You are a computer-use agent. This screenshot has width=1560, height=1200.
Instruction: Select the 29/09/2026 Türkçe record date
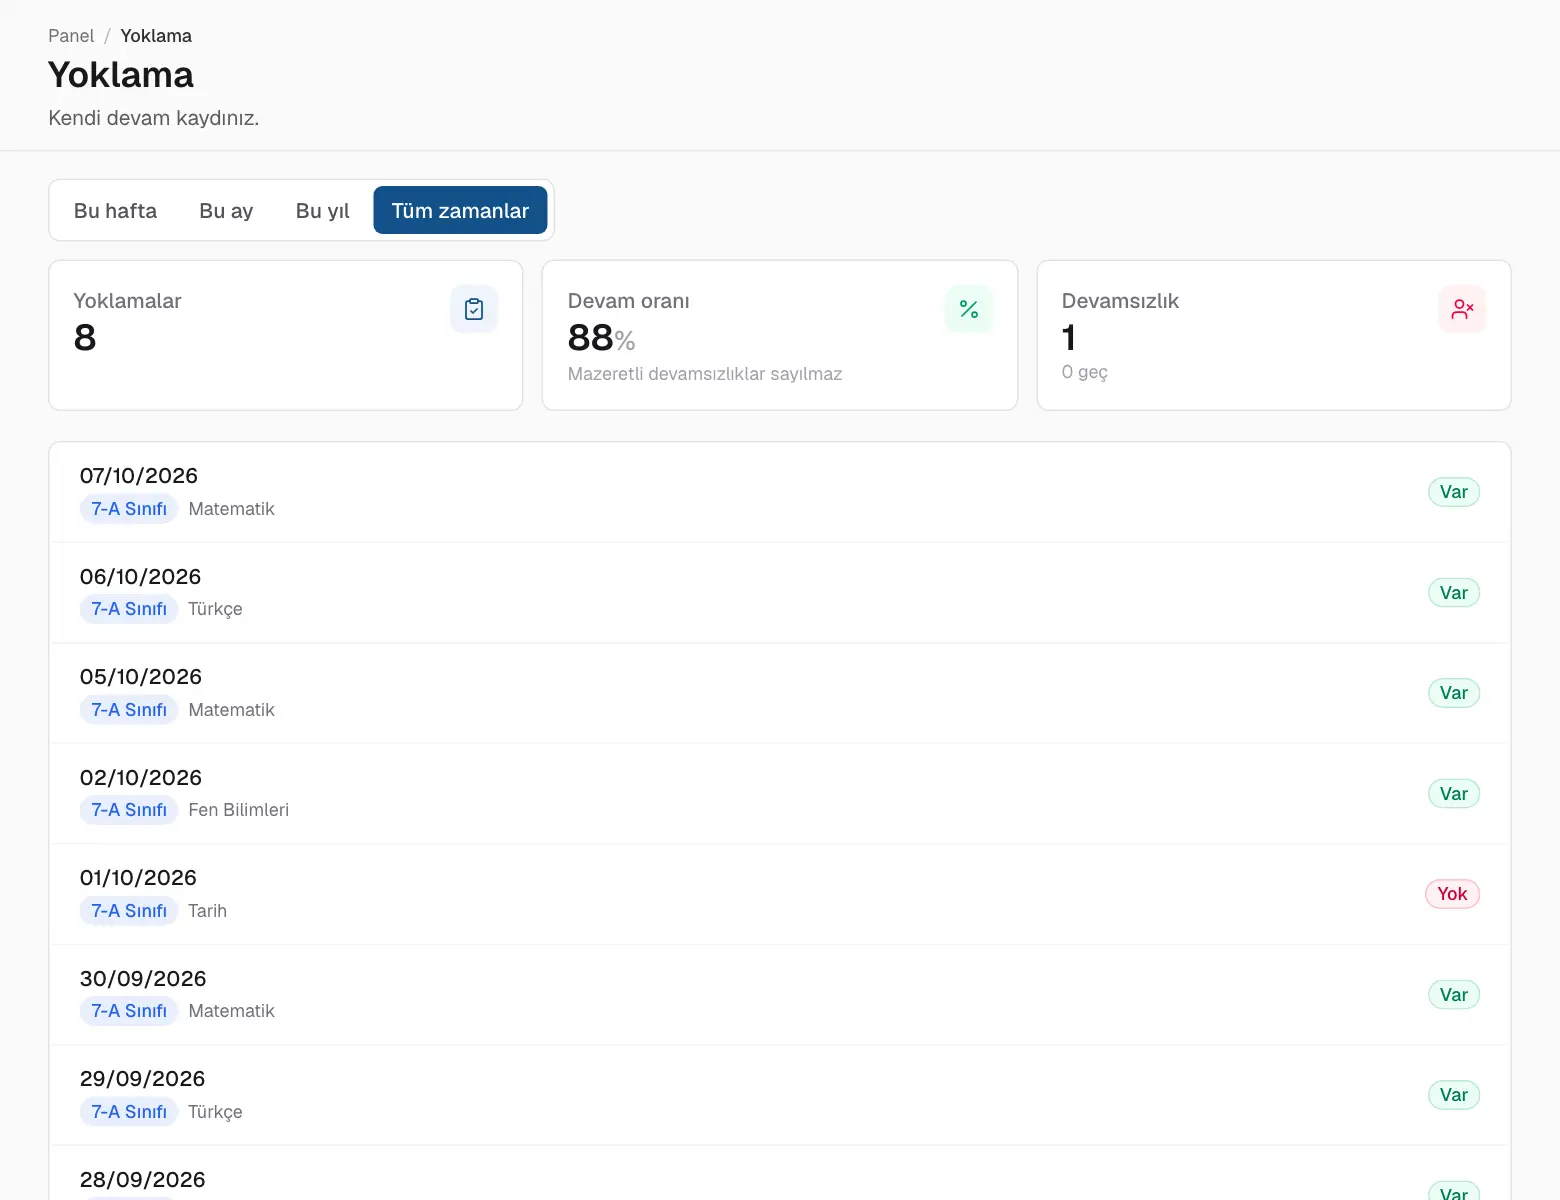(142, 1079)
